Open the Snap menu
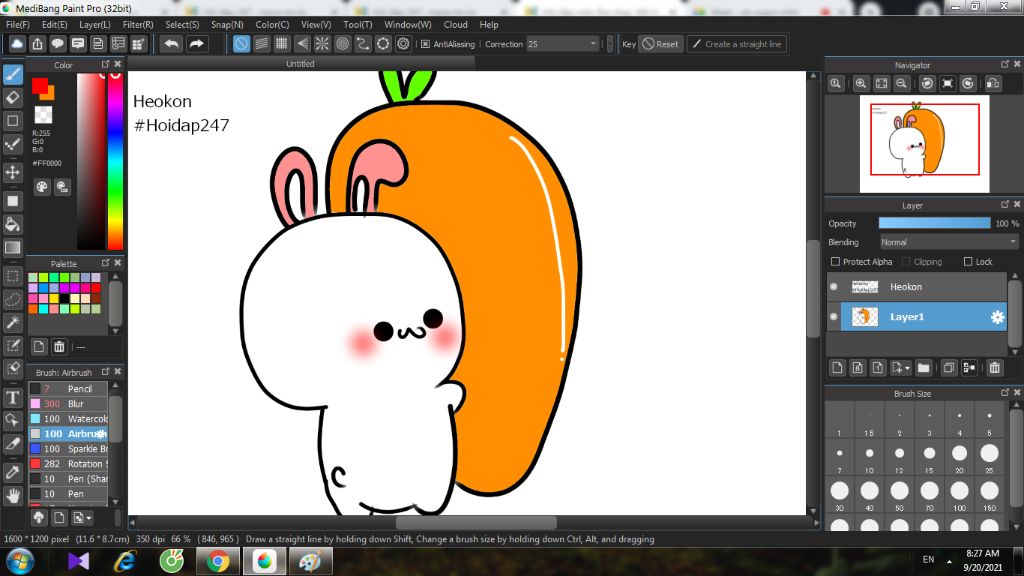The width and height of the screenshot is (1024, 576). [x=227, y=25]
